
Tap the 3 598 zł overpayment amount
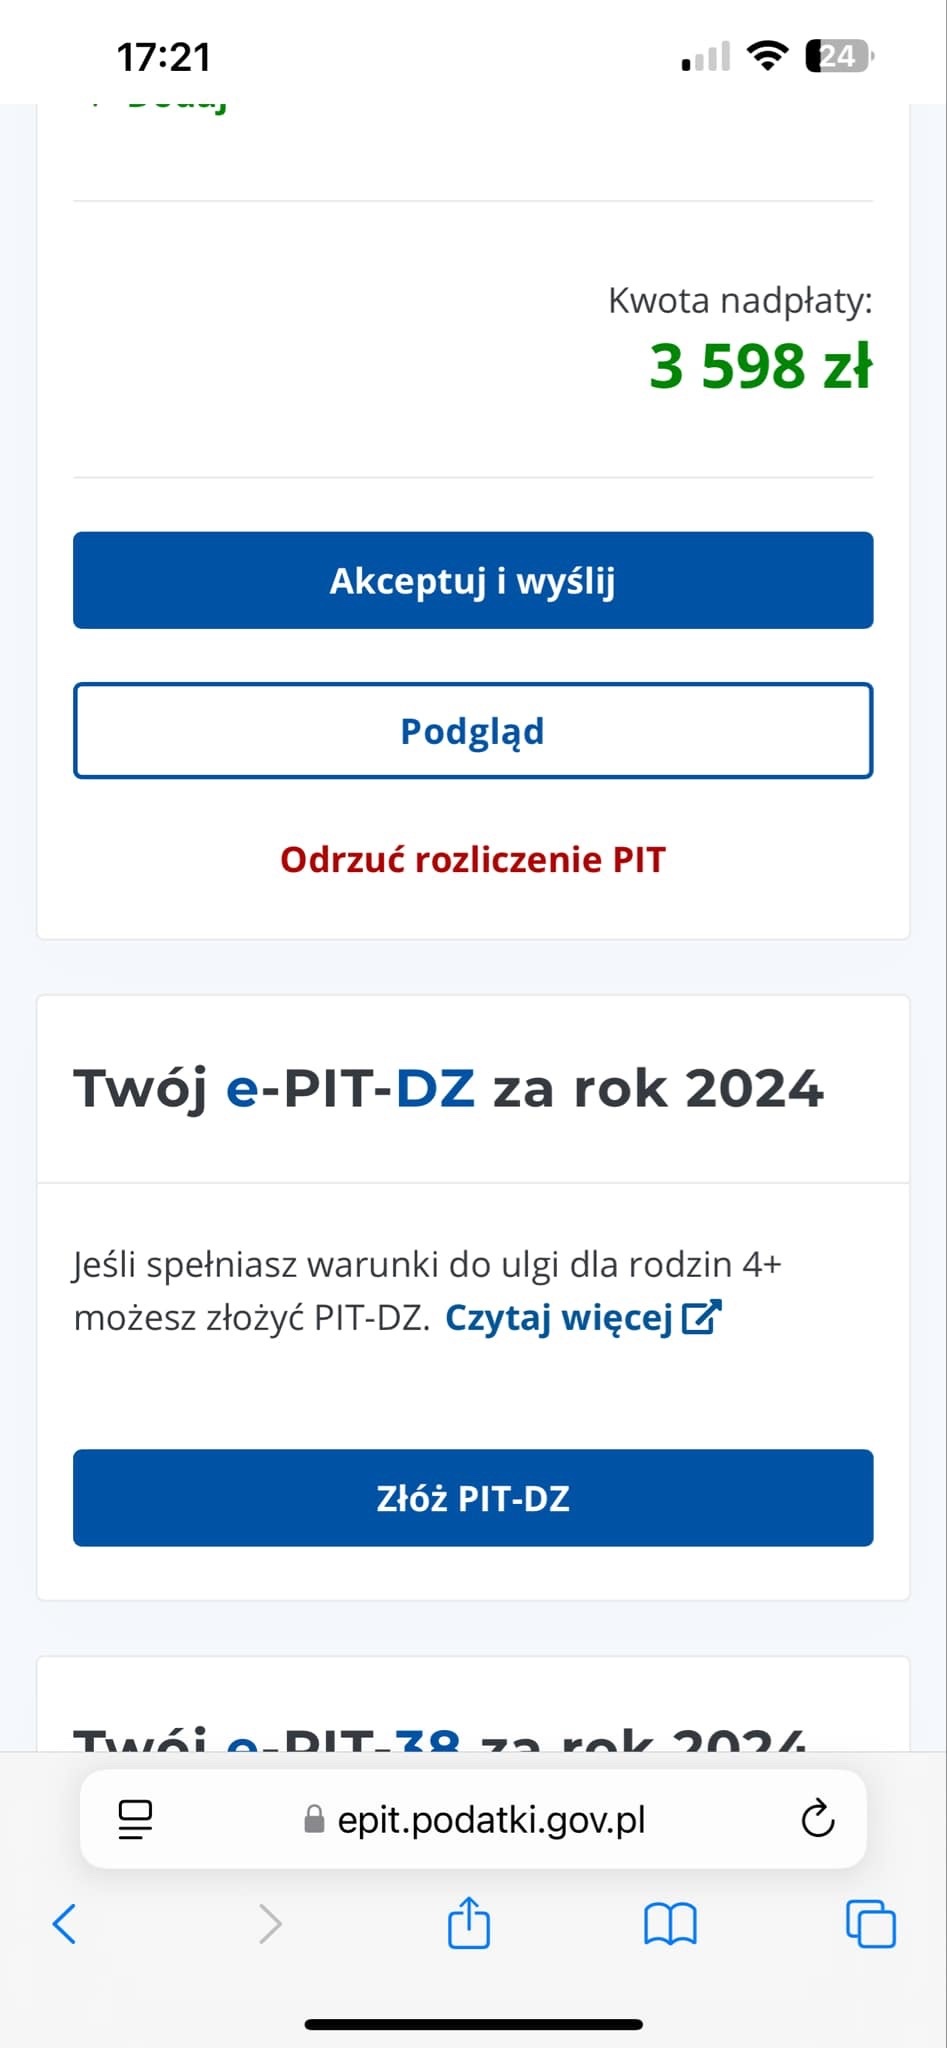(760, 366)
